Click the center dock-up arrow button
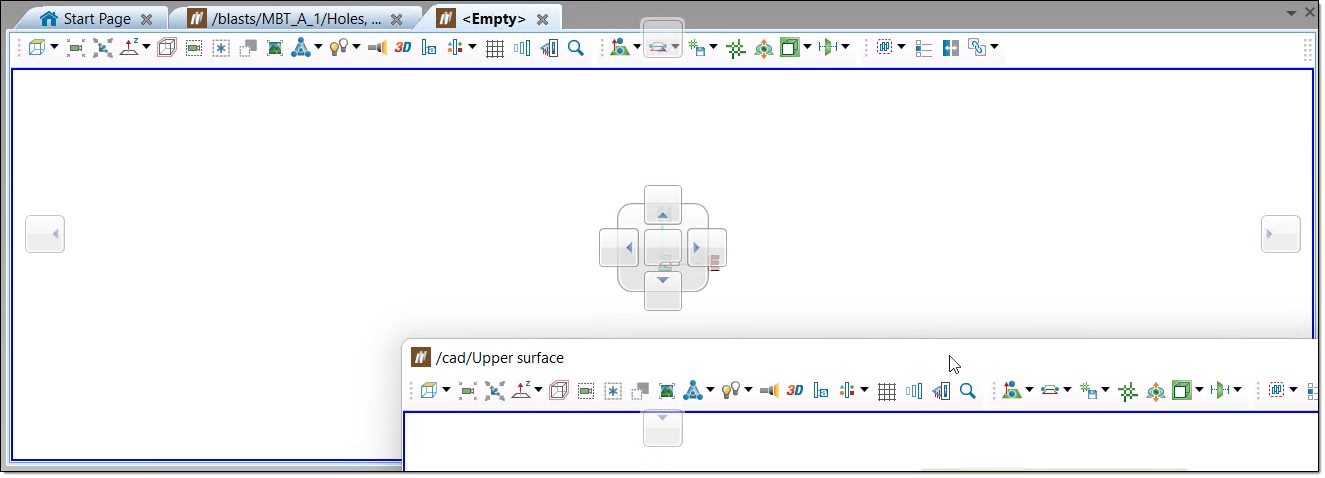Viewport: 1325px width, 478px height. coord(662,205)
